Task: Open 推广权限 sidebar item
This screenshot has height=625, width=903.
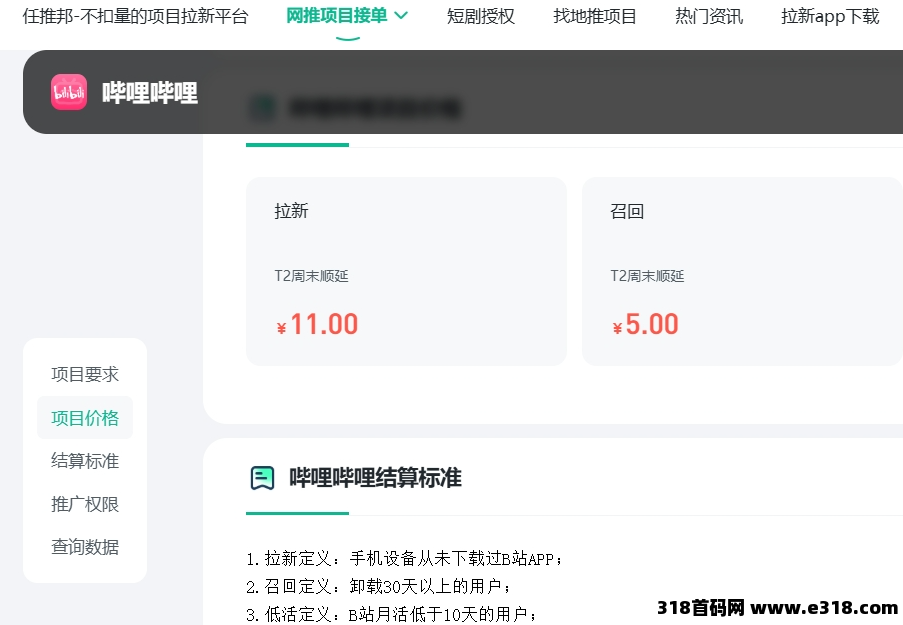Action: 85,504
